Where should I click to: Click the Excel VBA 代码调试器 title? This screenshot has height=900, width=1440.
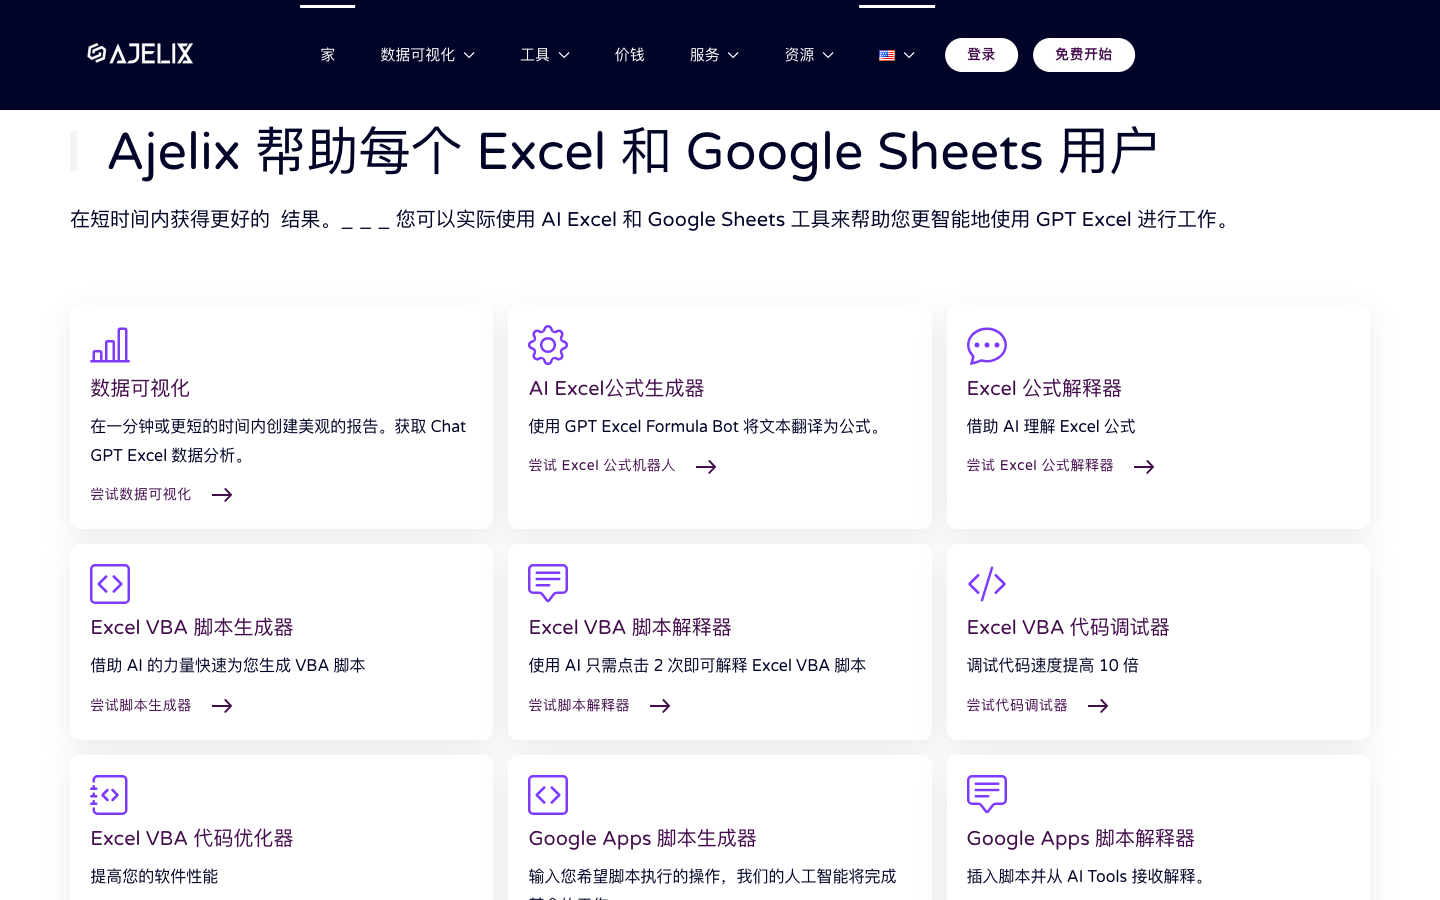point(1068,627)
